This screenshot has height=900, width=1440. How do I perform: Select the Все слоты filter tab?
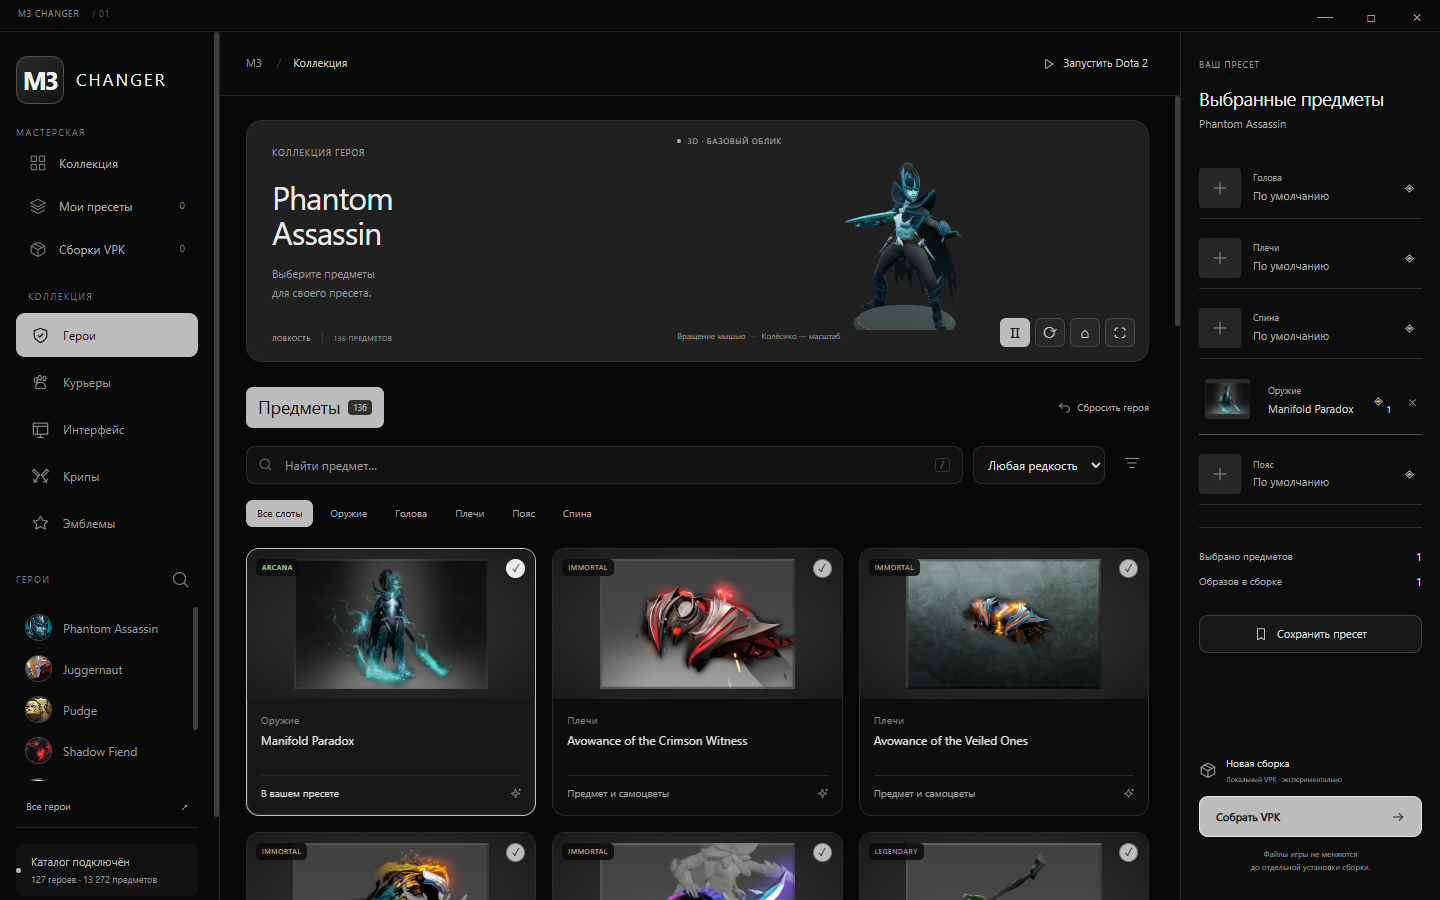coord(279,513)
